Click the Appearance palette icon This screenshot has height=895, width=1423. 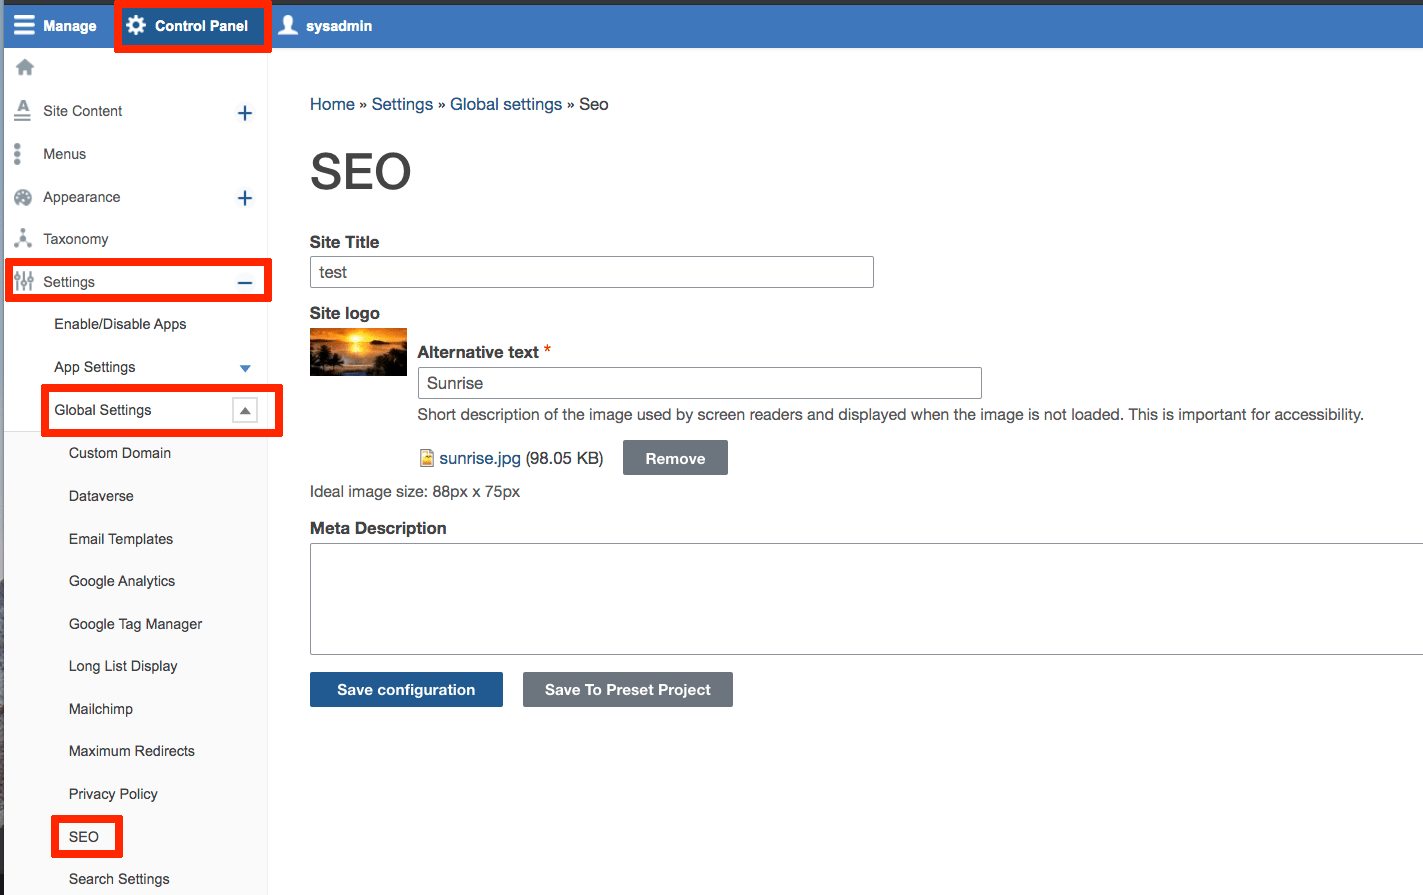click(22, 197)
